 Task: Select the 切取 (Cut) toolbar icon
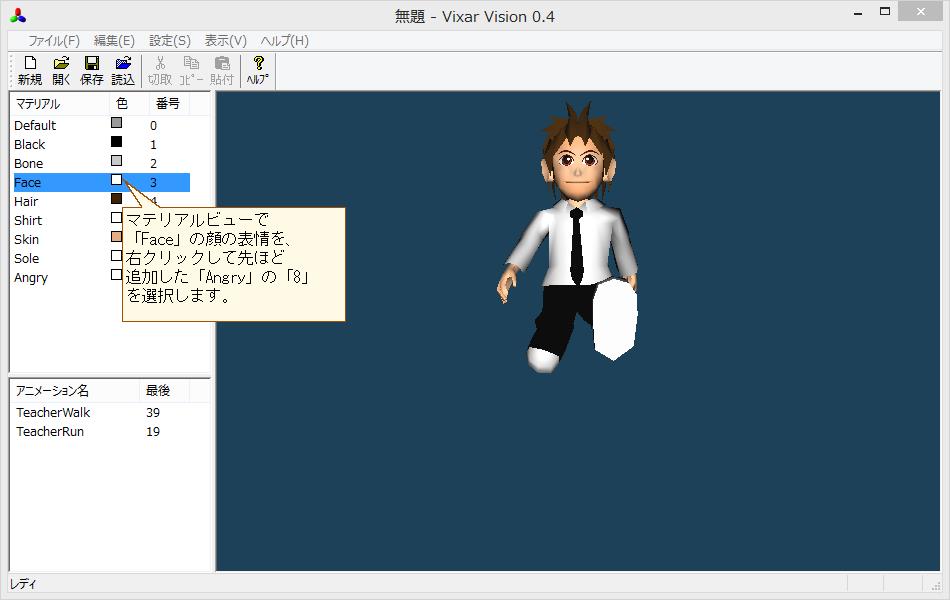coord(160,69)
